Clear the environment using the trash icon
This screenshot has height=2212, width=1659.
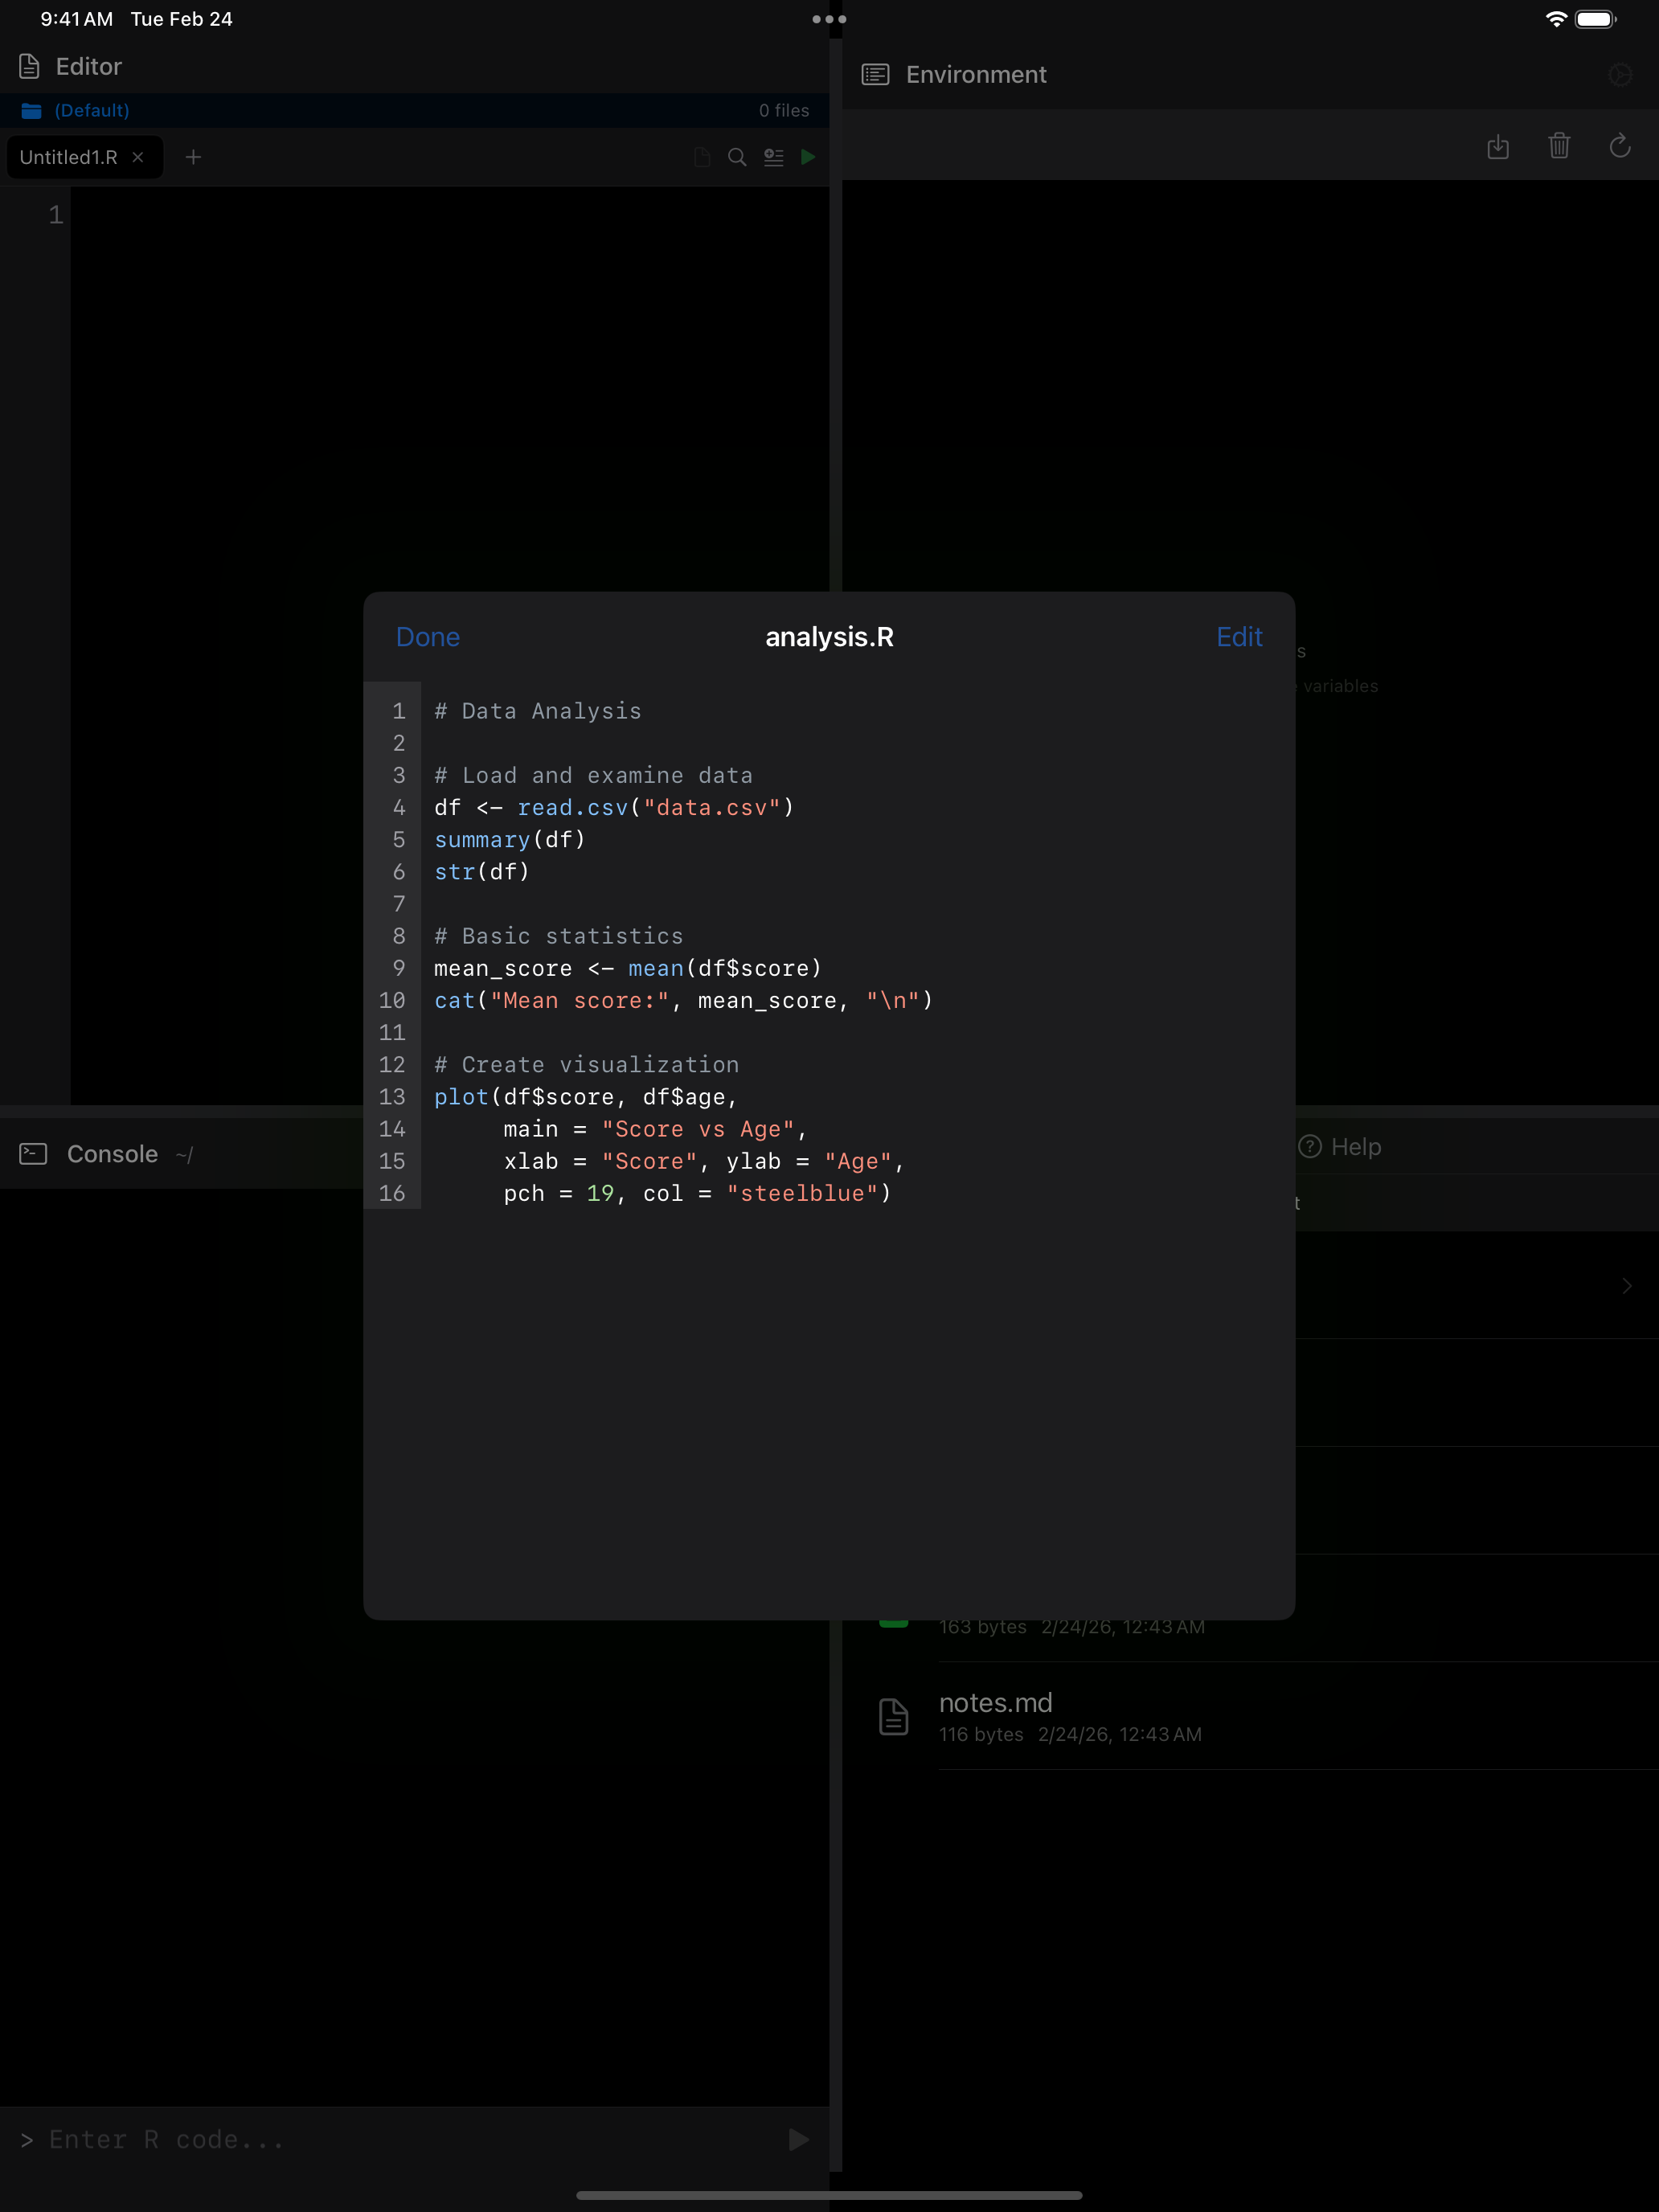click(1559, 146)
